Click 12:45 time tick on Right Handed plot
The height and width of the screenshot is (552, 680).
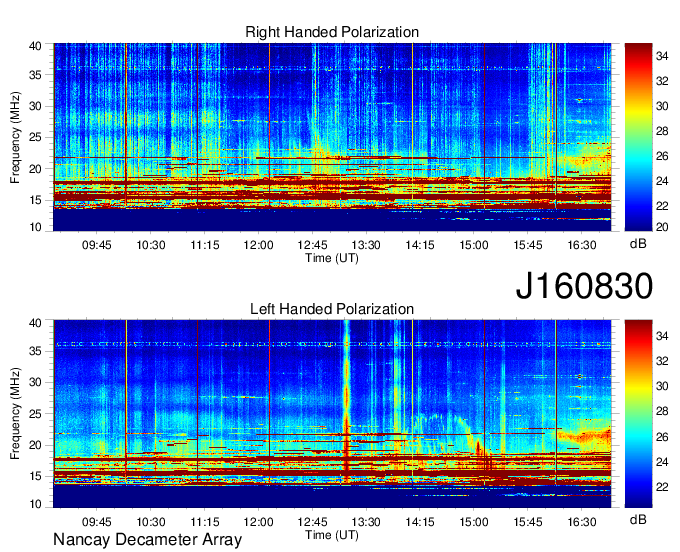click(x=312, y=245)
